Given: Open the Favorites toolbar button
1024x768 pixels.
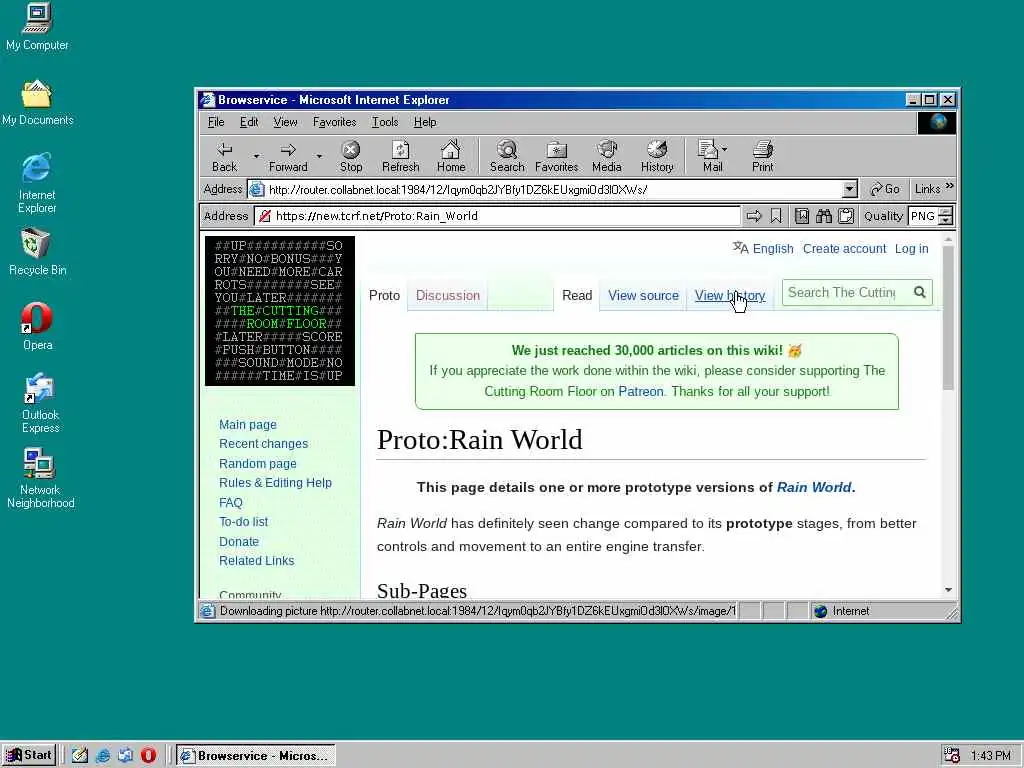Looking at the screenshot, I should coord(556,157).
